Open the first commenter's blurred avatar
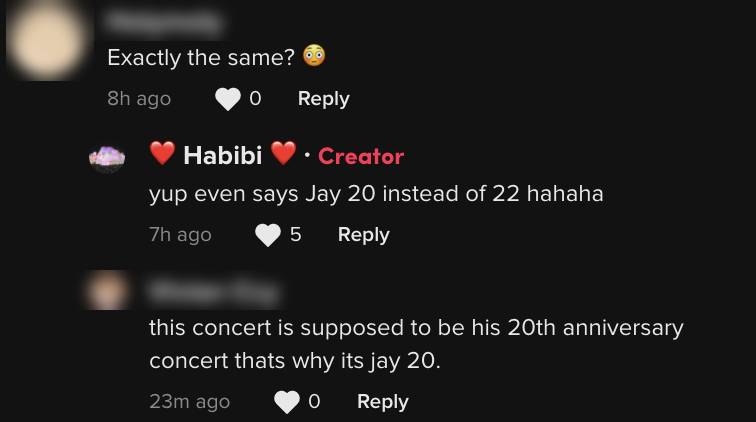Image resolution: width=756 pixels, height=422 pixels. pos(45,40)
